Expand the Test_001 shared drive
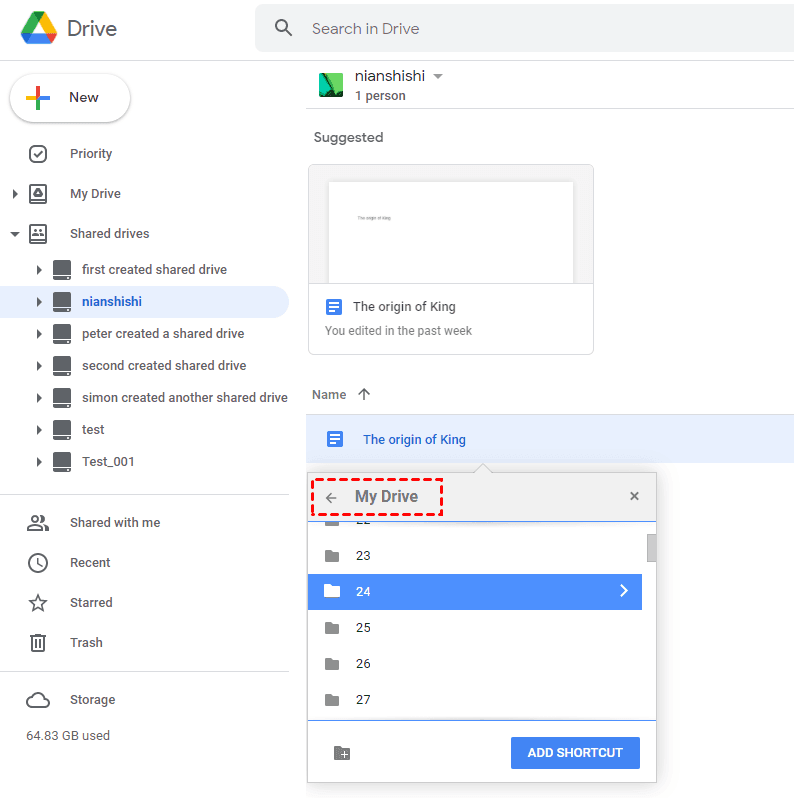Screen dimensions: 794x798 (39, 462)
